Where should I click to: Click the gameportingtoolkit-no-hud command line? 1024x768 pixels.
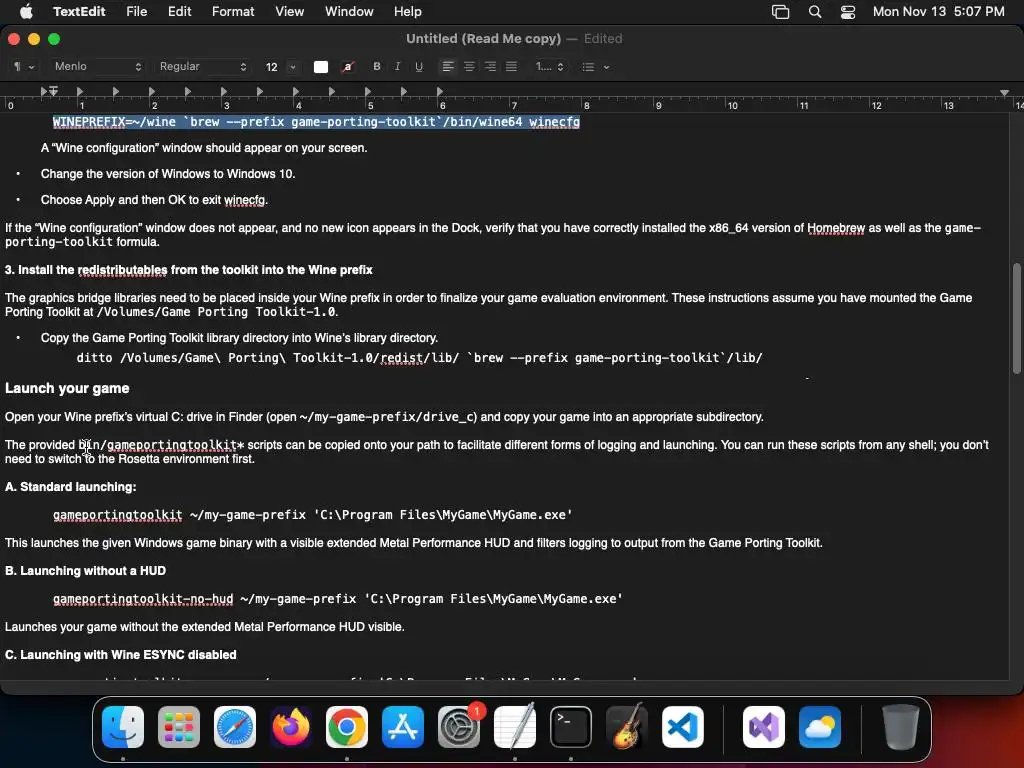tap(338, 599)
